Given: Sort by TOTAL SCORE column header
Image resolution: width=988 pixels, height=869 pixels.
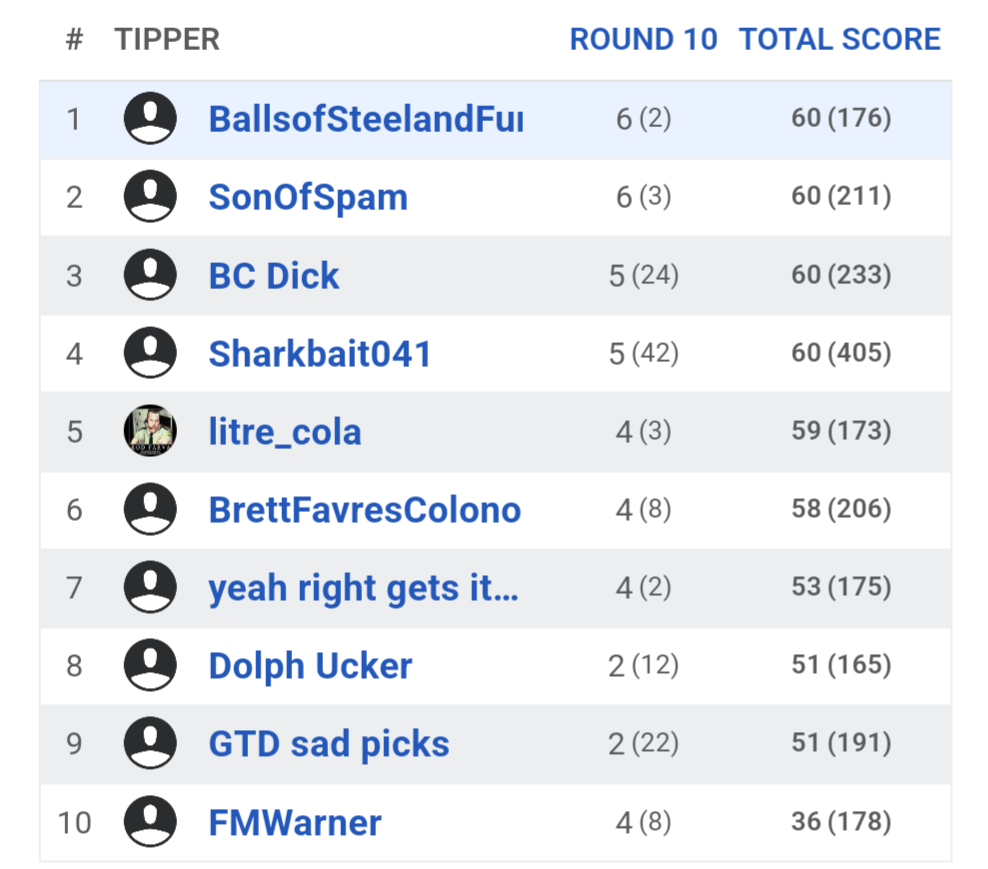Looking at the screenshot, I should click(839, 39).
